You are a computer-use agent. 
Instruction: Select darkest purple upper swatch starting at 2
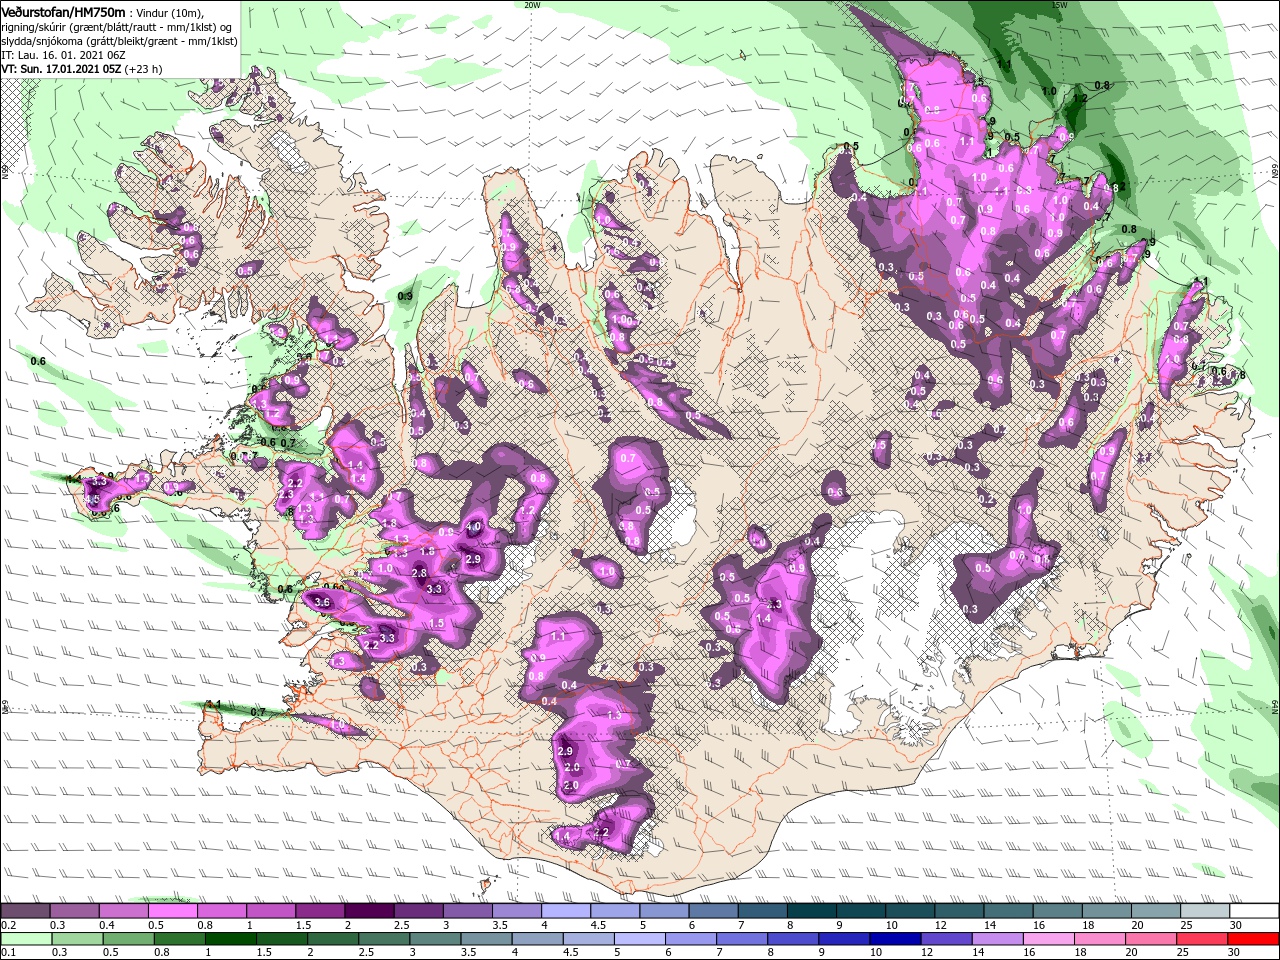tap(369, 911)
